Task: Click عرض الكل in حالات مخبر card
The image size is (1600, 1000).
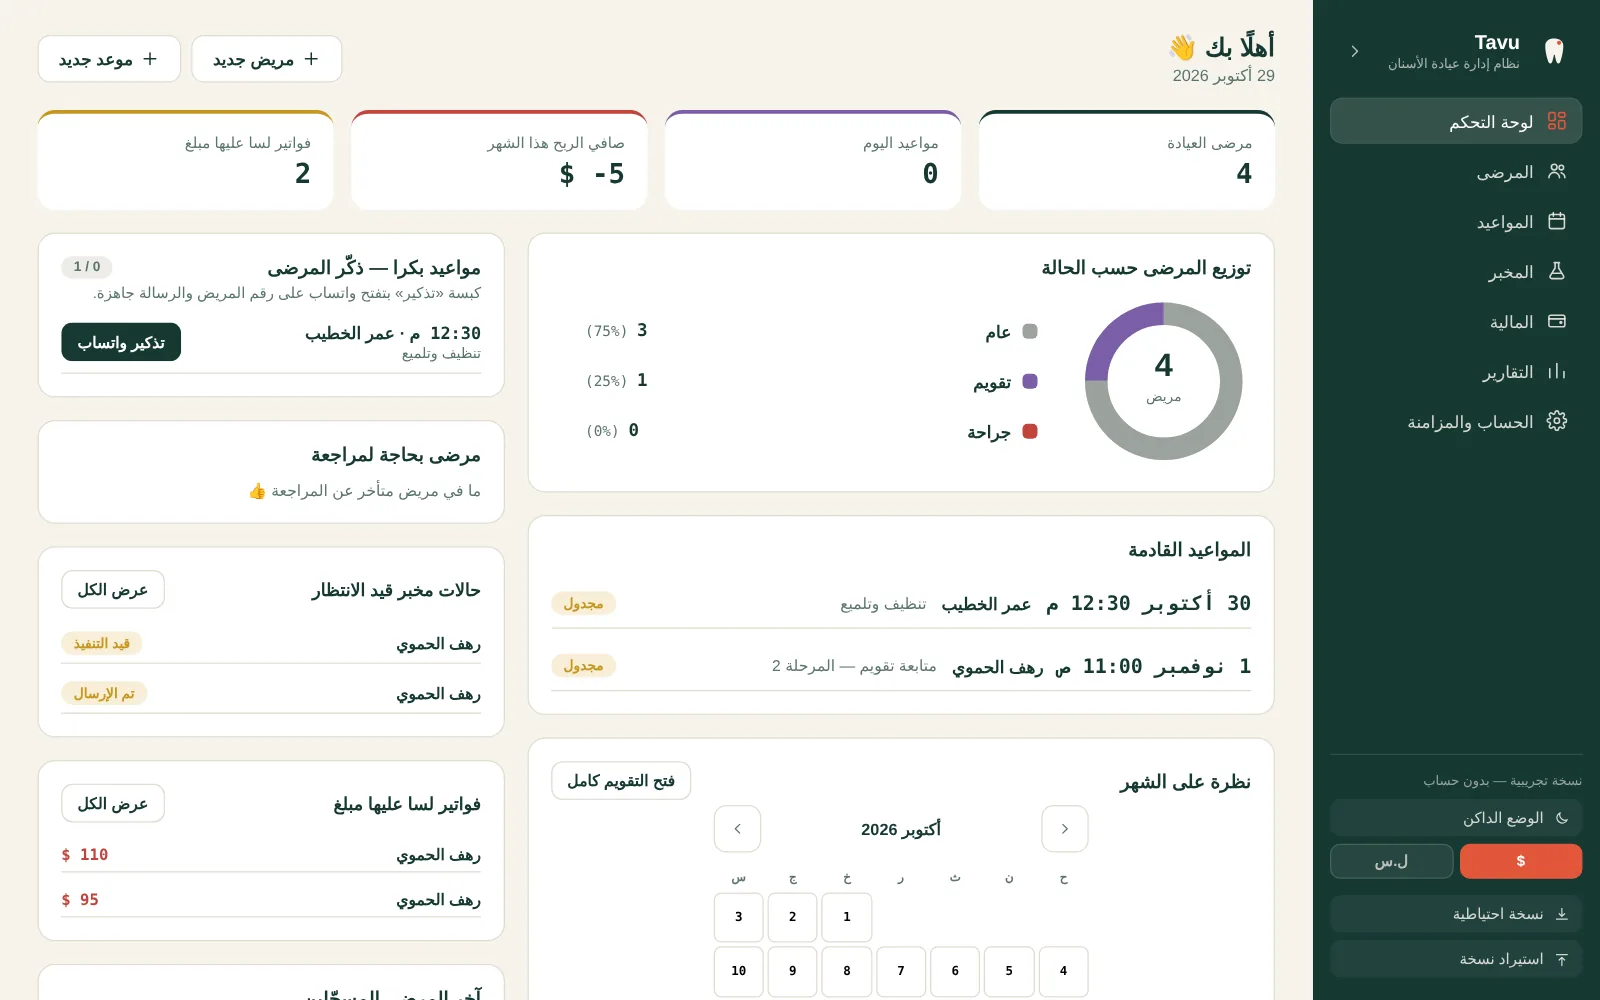Action: click(x=113, y=590)
